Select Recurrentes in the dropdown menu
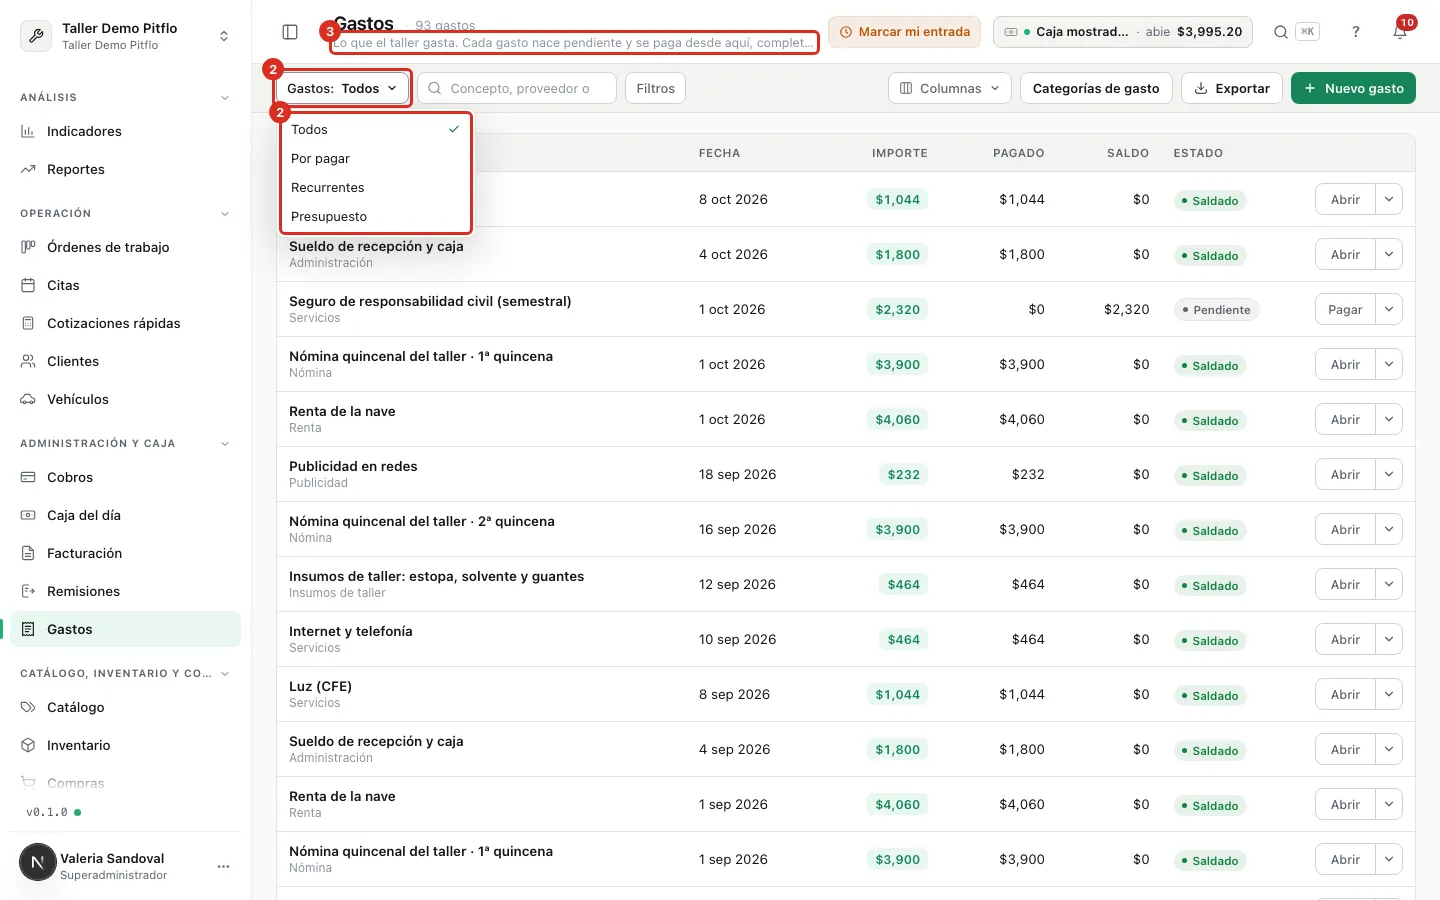The height and width of the screenshot is (900, 1440). [x=375, y=187]
